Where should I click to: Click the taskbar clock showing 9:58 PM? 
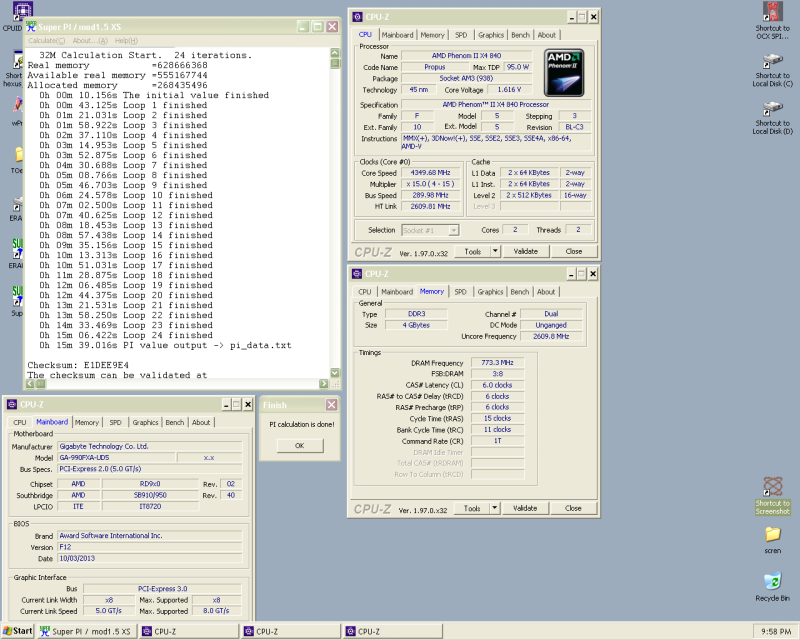(776, 631)
